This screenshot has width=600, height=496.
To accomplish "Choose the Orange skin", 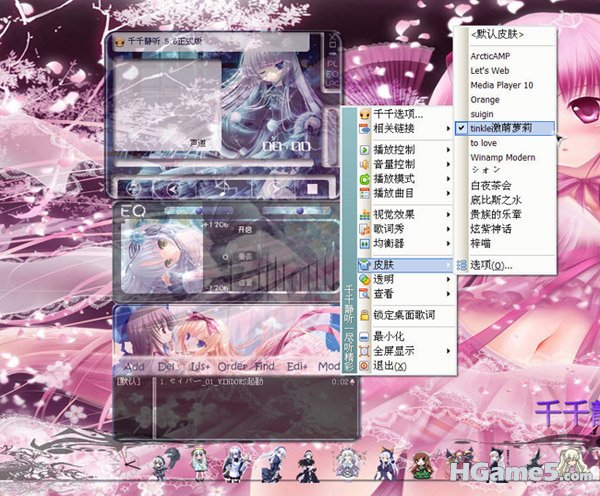I will (485, 100).
